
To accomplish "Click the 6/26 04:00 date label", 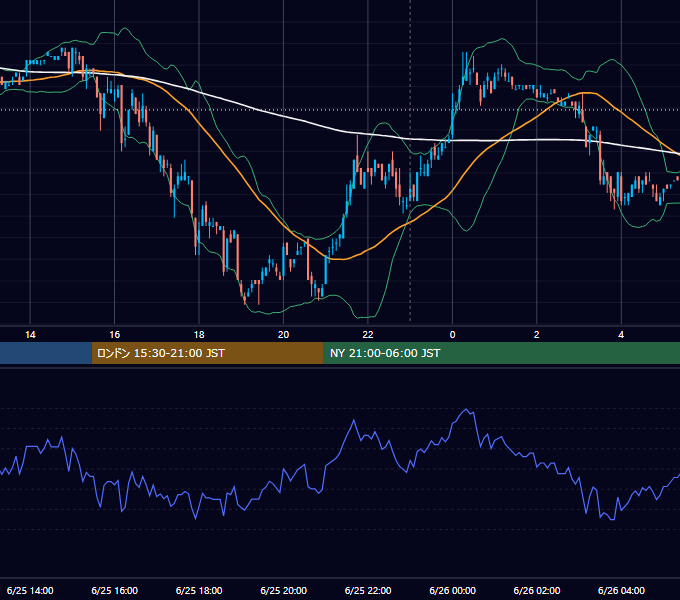I will pos(621,590).
